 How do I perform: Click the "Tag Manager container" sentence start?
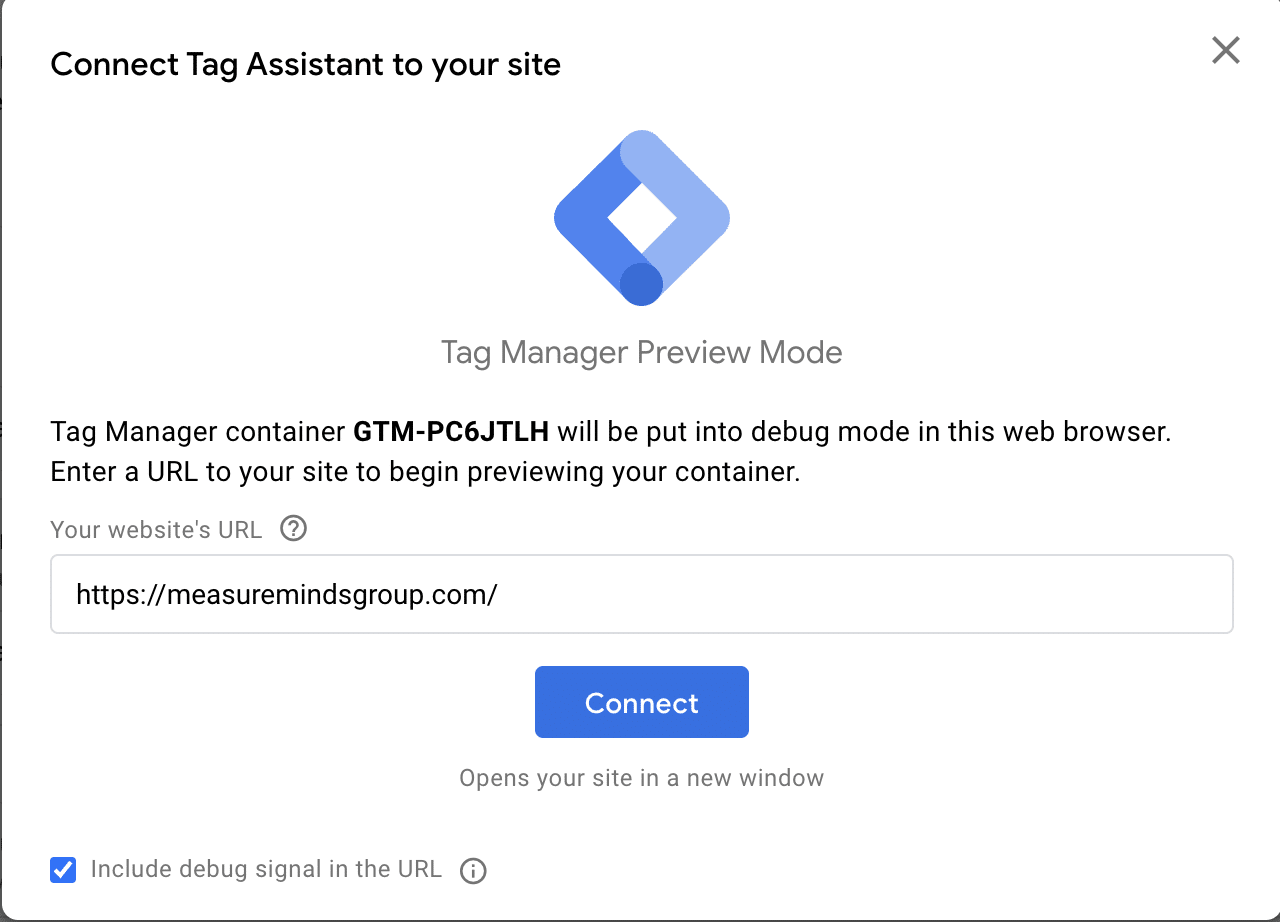[198, 433]
